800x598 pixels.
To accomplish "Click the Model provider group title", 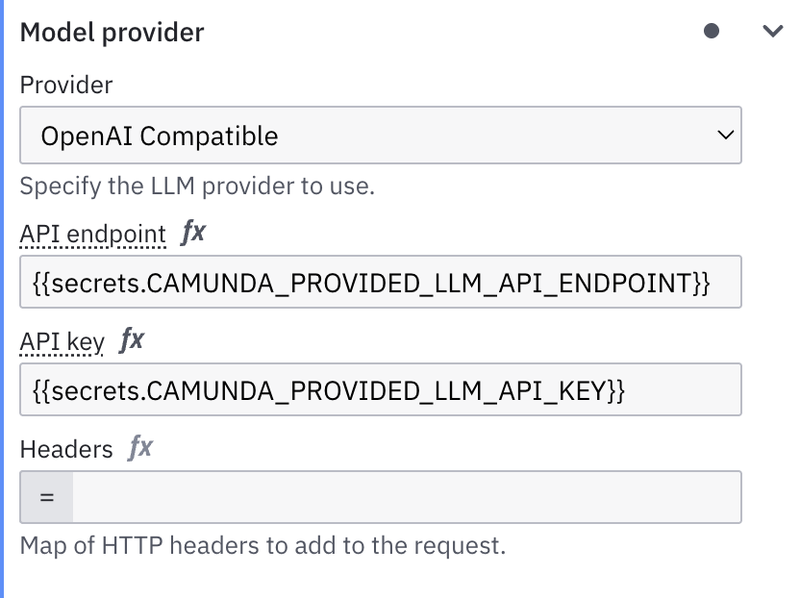I will pos(112,33).
